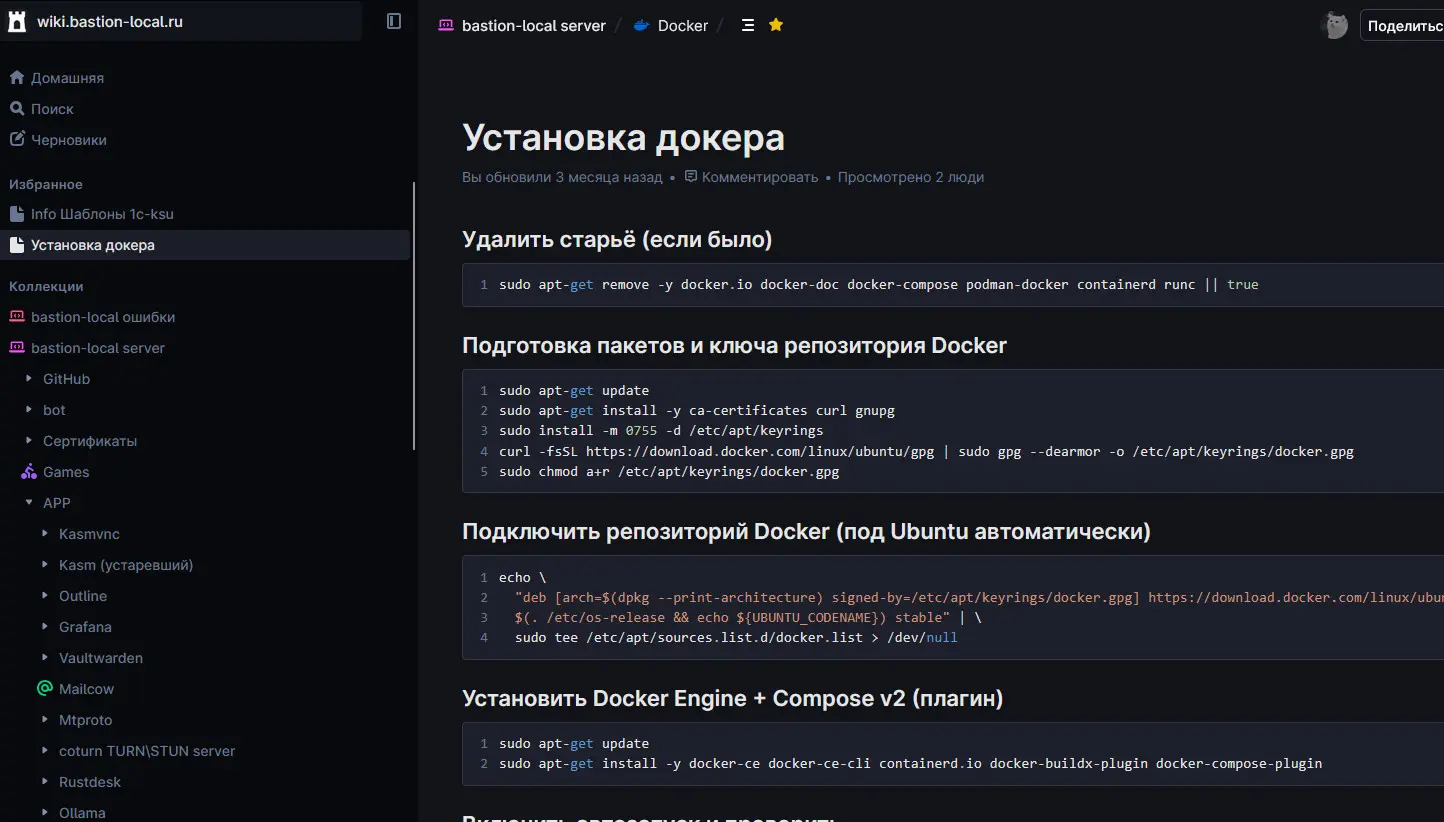The width and height of the screenshot is (1444, 822).
Task: Click the Подключить репозиторий Docker heading
Action: point(806,532)
